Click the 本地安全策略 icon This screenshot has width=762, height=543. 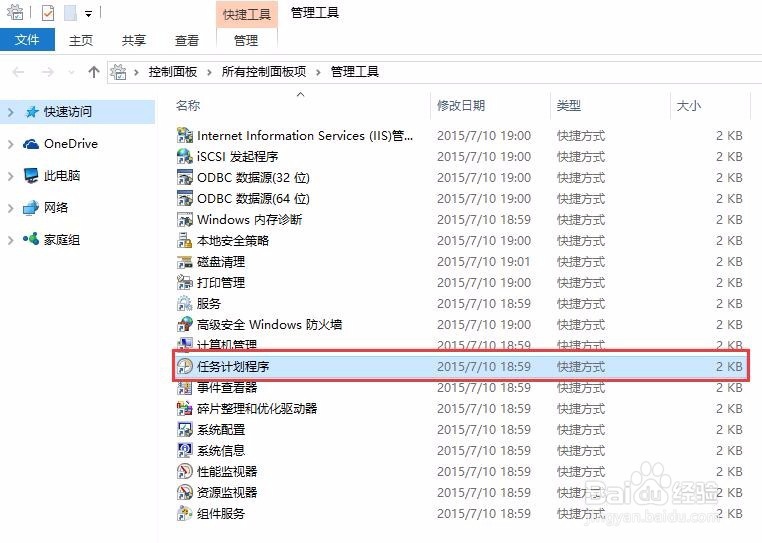tap(185, 240)
